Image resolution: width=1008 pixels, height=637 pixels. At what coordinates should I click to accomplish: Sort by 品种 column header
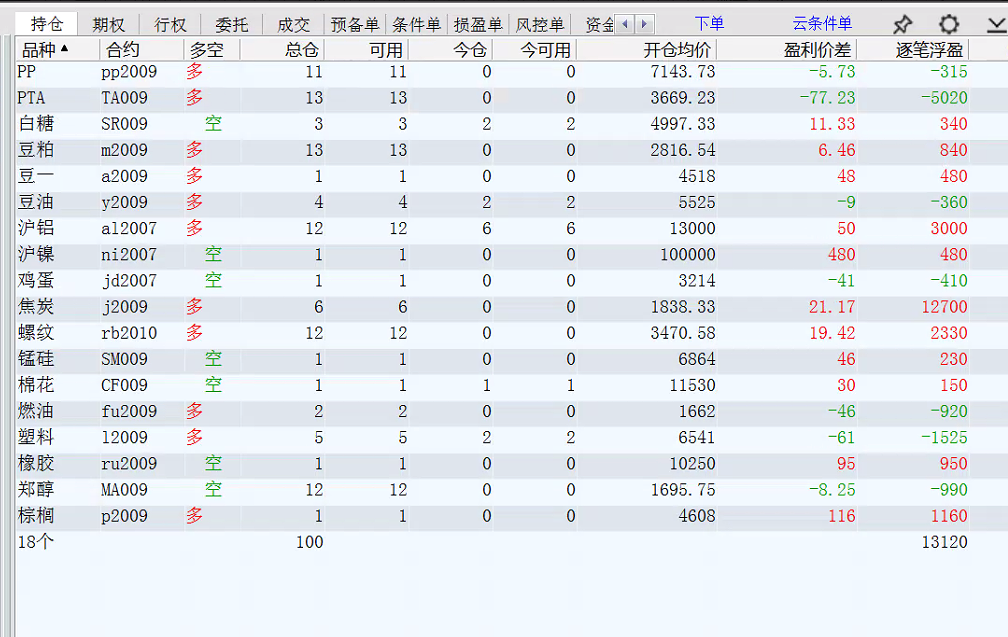(45, 50)
